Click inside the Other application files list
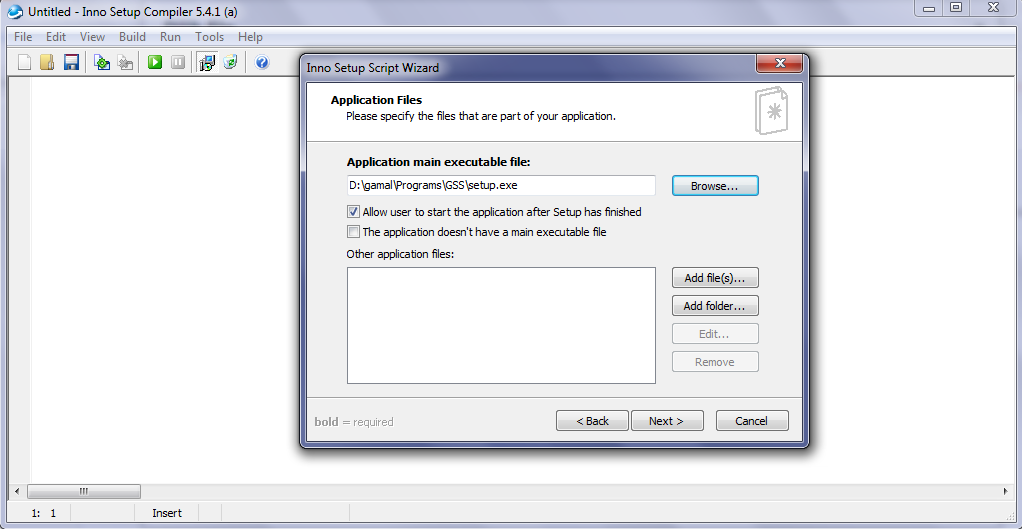Viewport: 1022px width, 529px height. (x=501, y=325)
